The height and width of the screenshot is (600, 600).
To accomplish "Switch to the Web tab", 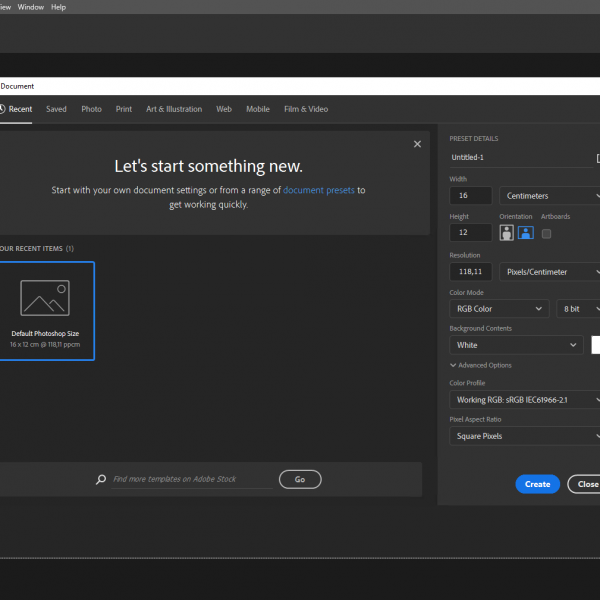I will (x=224, y=109).
